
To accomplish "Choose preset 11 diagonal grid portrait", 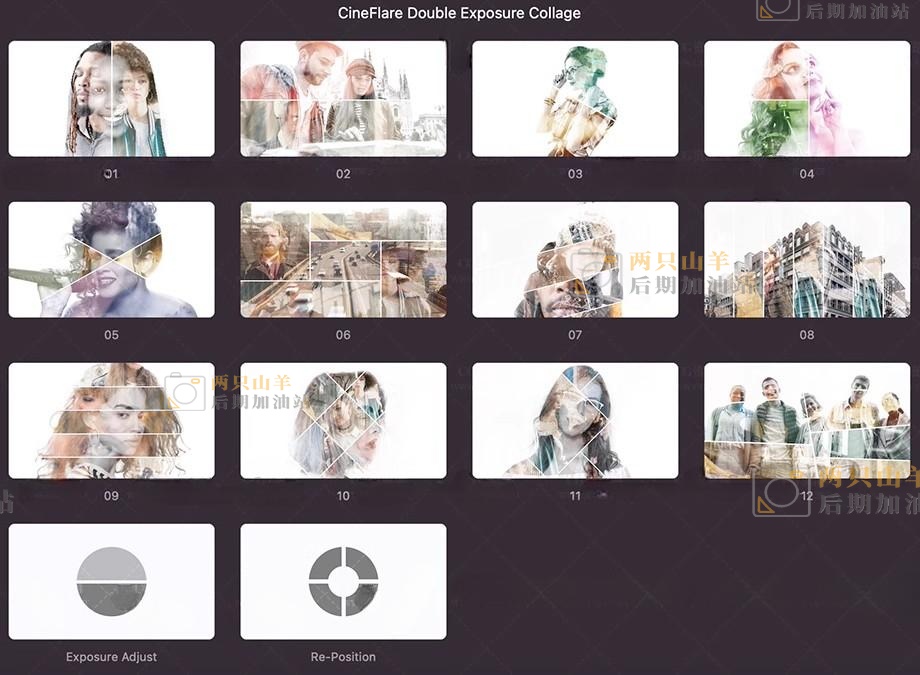I will coord(575,421).
